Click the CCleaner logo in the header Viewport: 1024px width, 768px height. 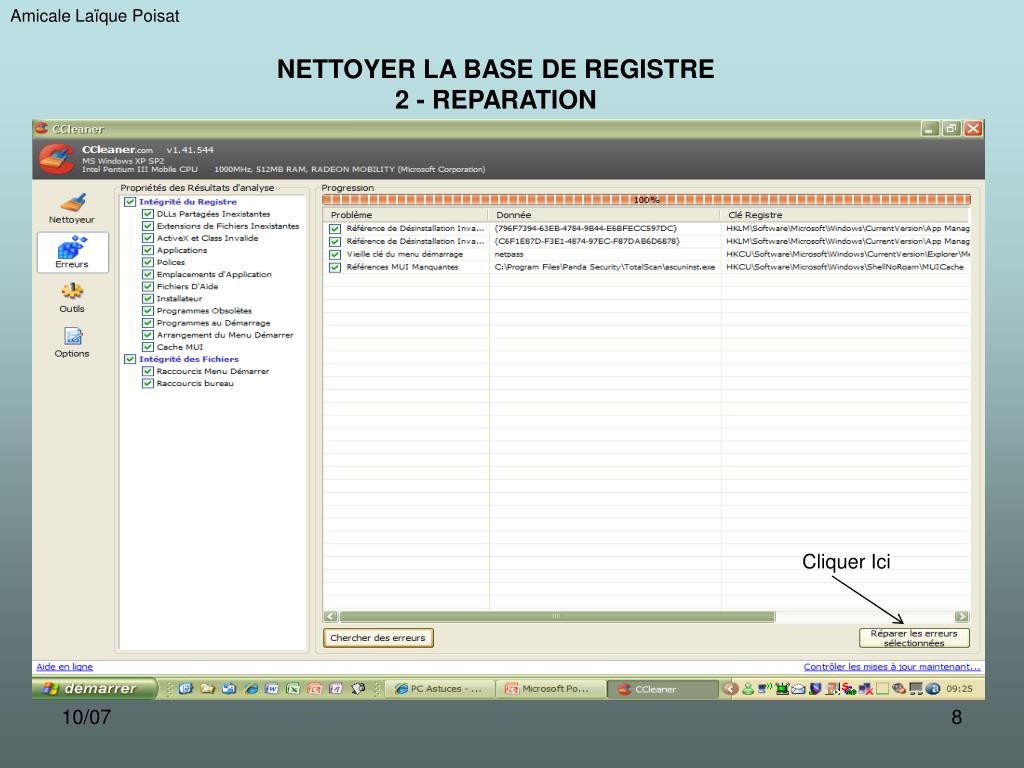click(x=56, y=159)
